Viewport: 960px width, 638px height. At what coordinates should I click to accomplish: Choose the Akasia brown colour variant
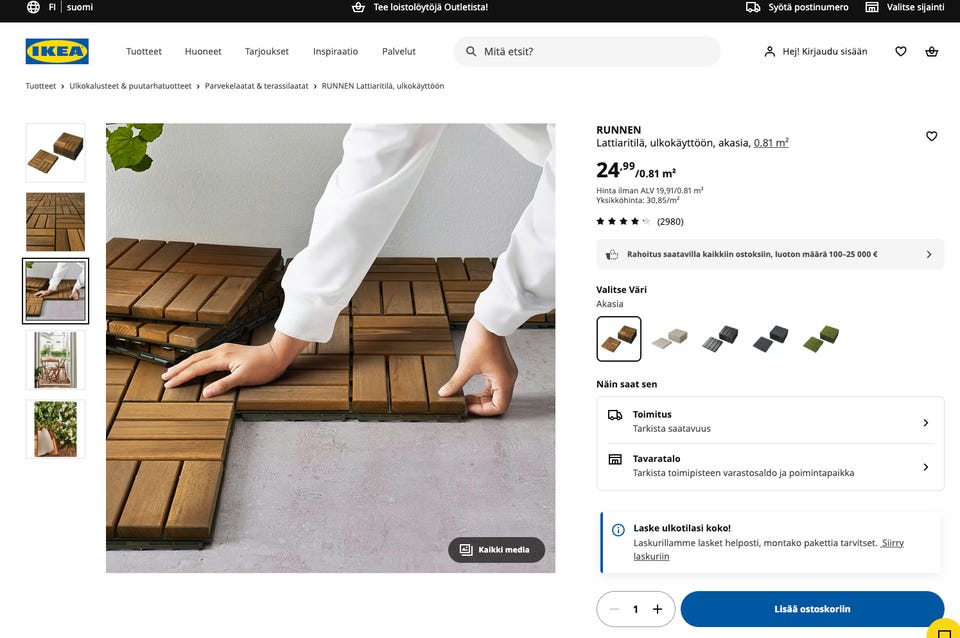point(619,339)
